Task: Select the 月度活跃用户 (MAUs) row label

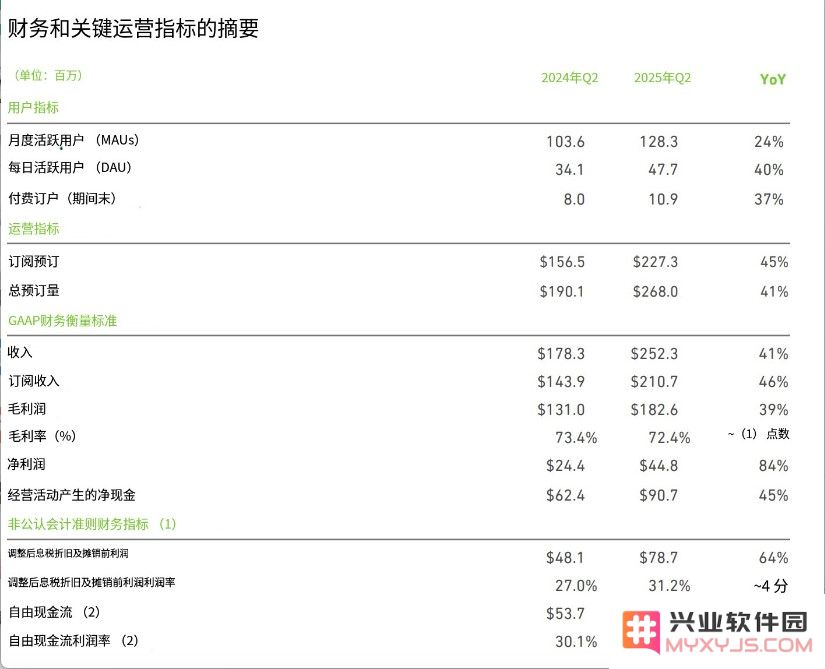Action: pos(73,141)
